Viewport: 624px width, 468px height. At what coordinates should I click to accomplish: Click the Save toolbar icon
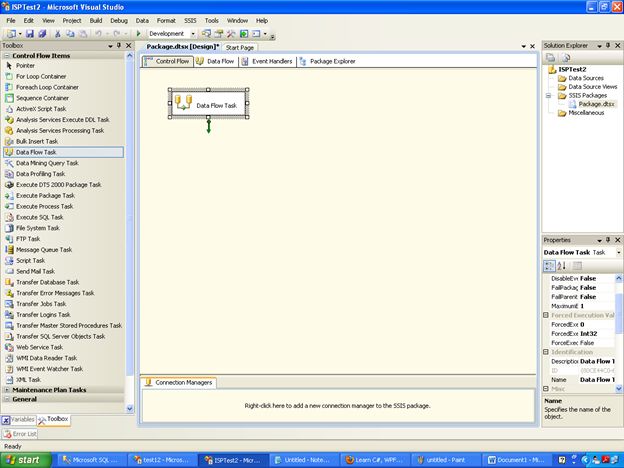click(x=30, y=34)
